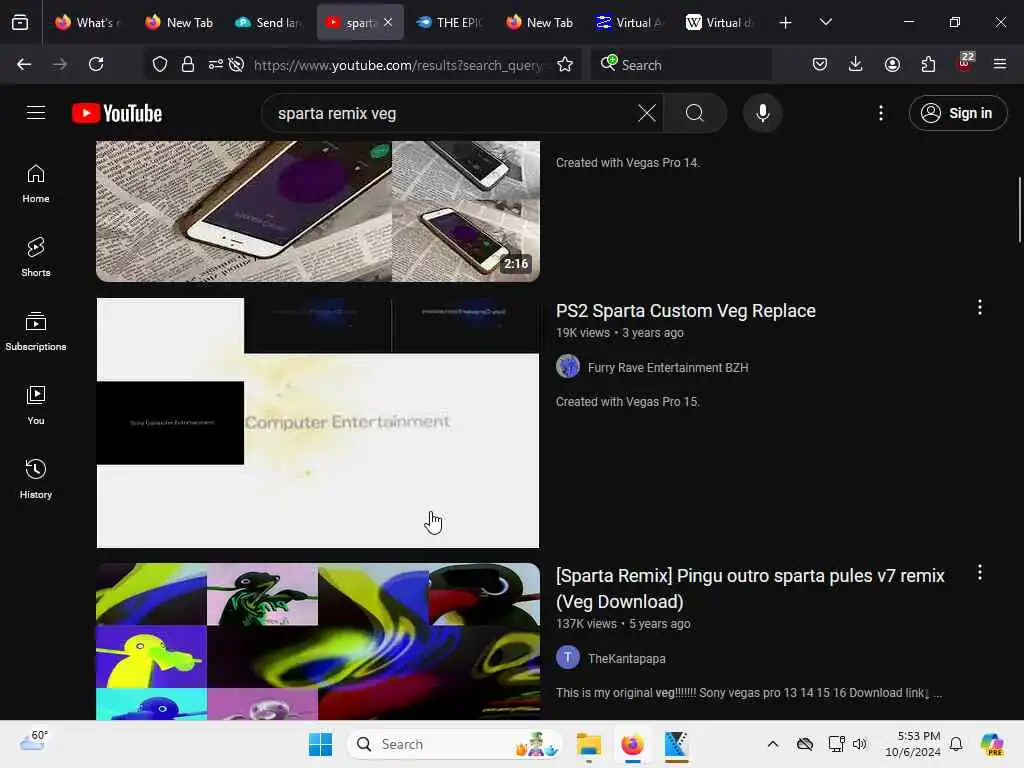Close the sparta YouTube tab

click(388, 22)
